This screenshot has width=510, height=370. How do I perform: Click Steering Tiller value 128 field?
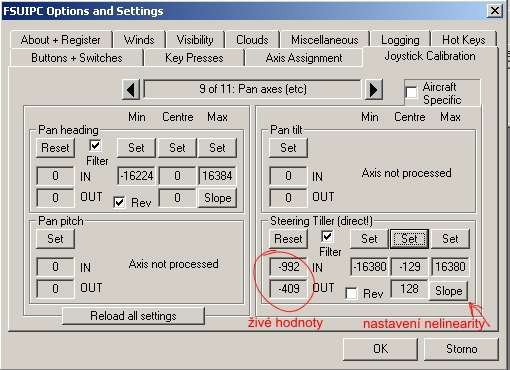coord(410,289)
